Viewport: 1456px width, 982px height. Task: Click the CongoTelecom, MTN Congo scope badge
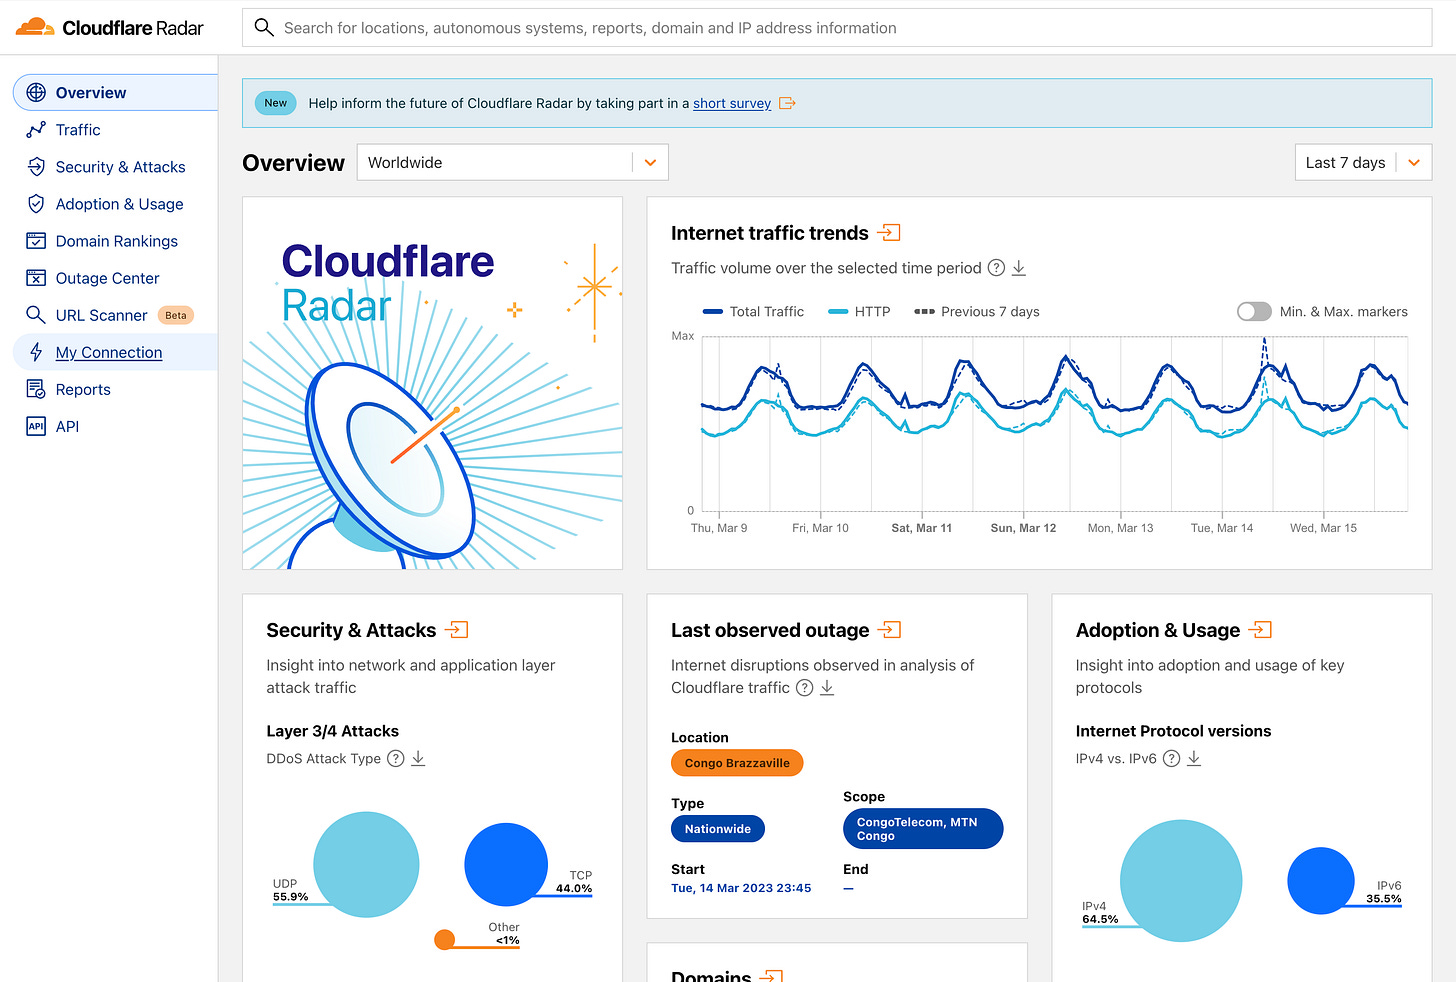tap(923, 829)
